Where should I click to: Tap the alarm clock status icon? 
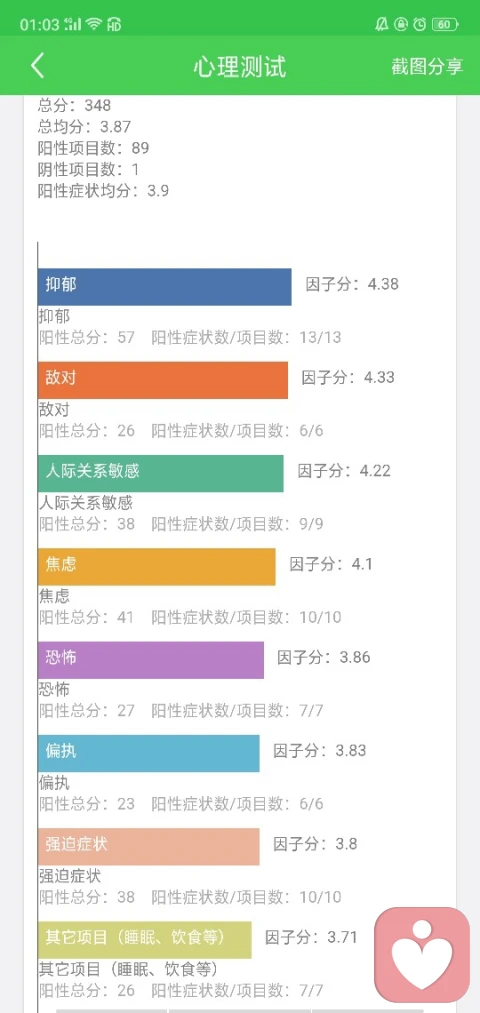click(420, 25)
